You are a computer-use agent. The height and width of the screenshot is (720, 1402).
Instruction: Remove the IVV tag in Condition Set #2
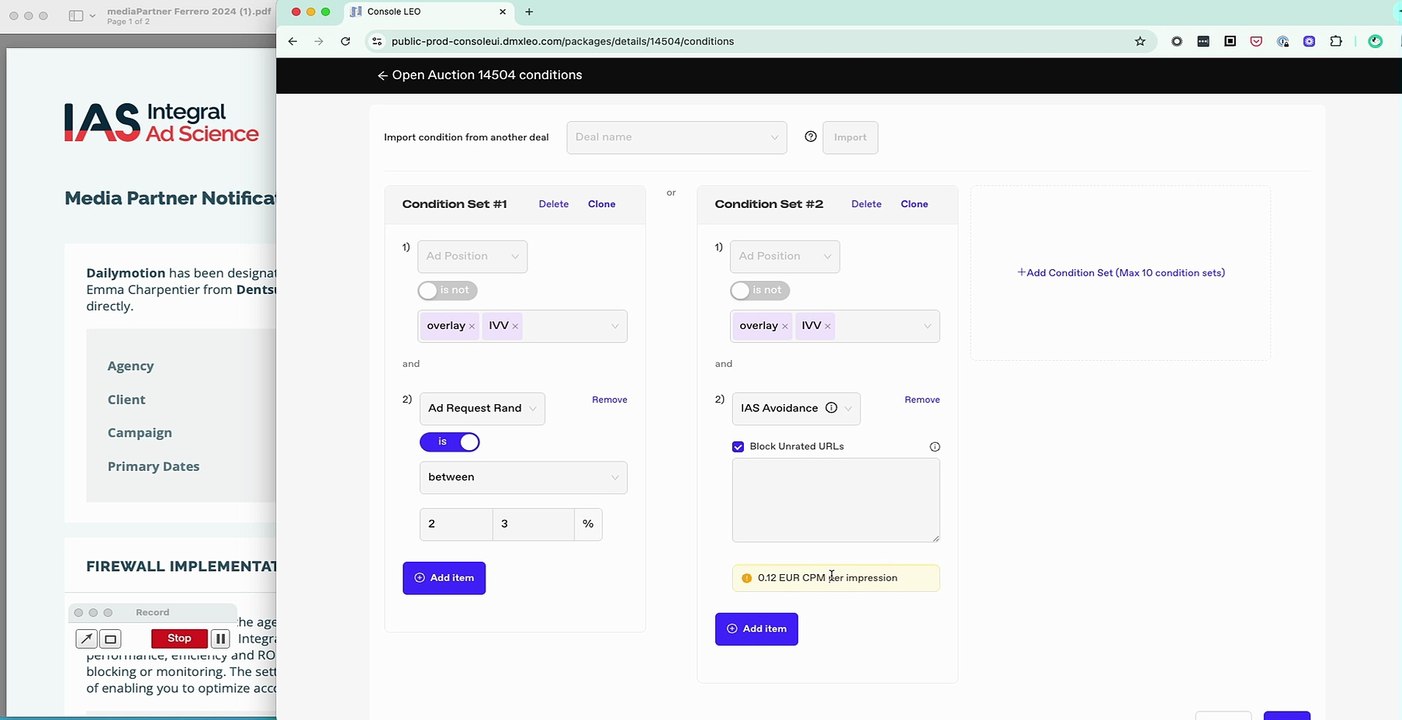pyautogui.click(x=828, y=326)
